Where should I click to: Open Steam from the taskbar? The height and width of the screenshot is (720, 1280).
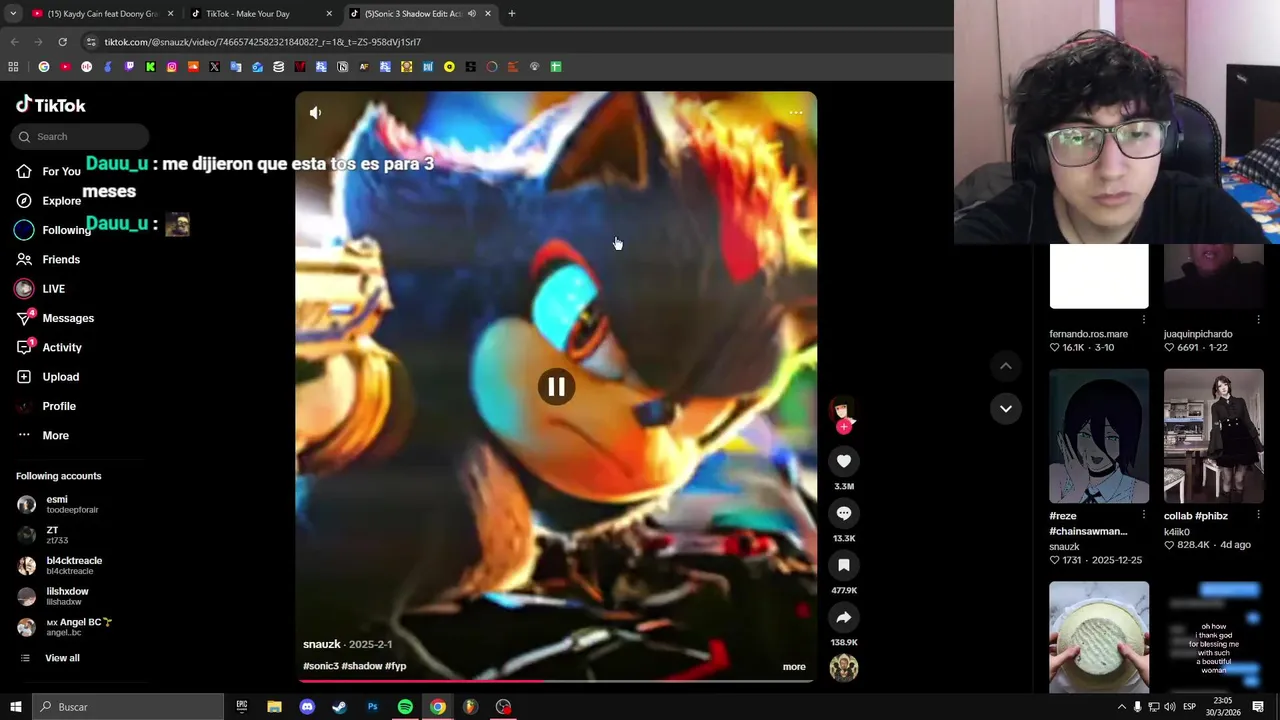point(339,707)
